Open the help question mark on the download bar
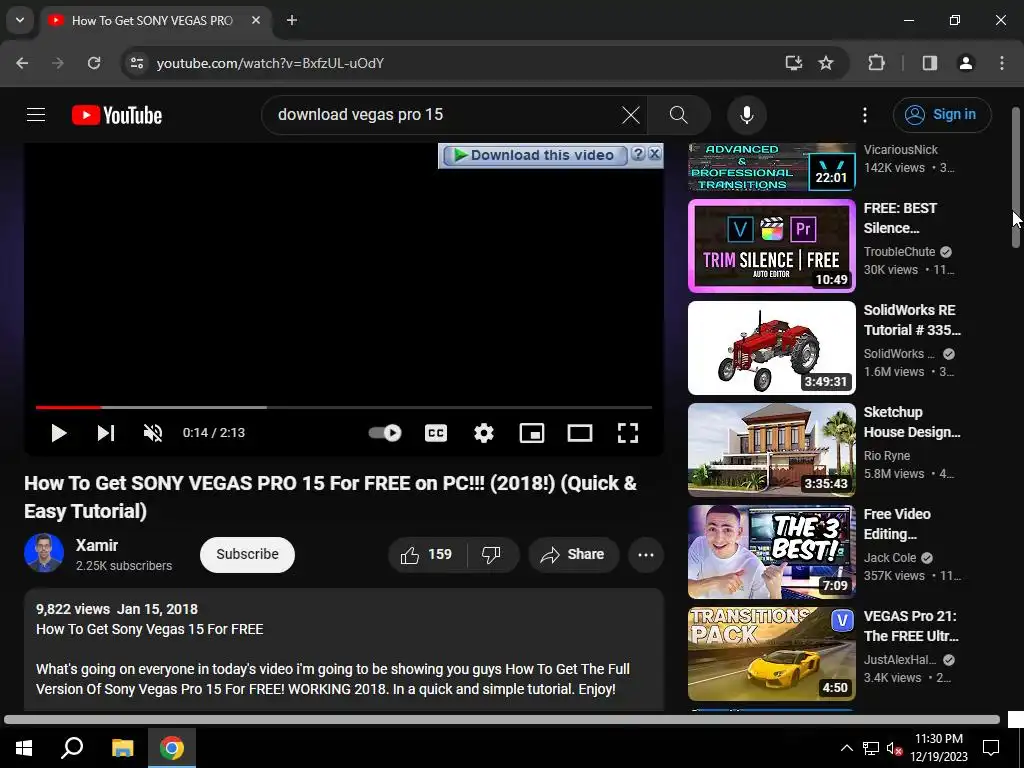 pyautogui.click(x=638, y=154)
